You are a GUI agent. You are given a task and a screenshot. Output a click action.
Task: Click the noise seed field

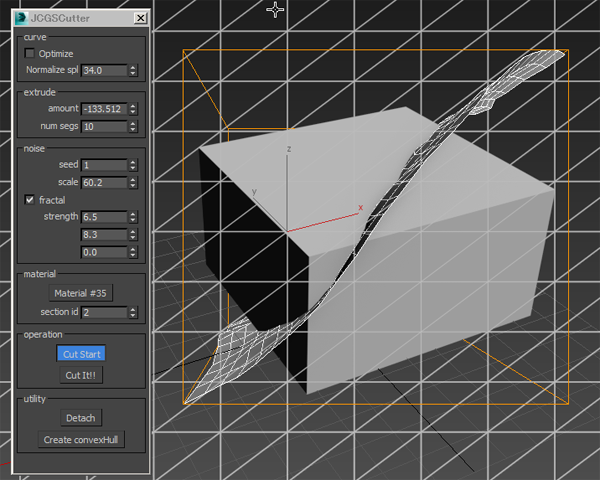pyautogui.click(x=104, y=165)
